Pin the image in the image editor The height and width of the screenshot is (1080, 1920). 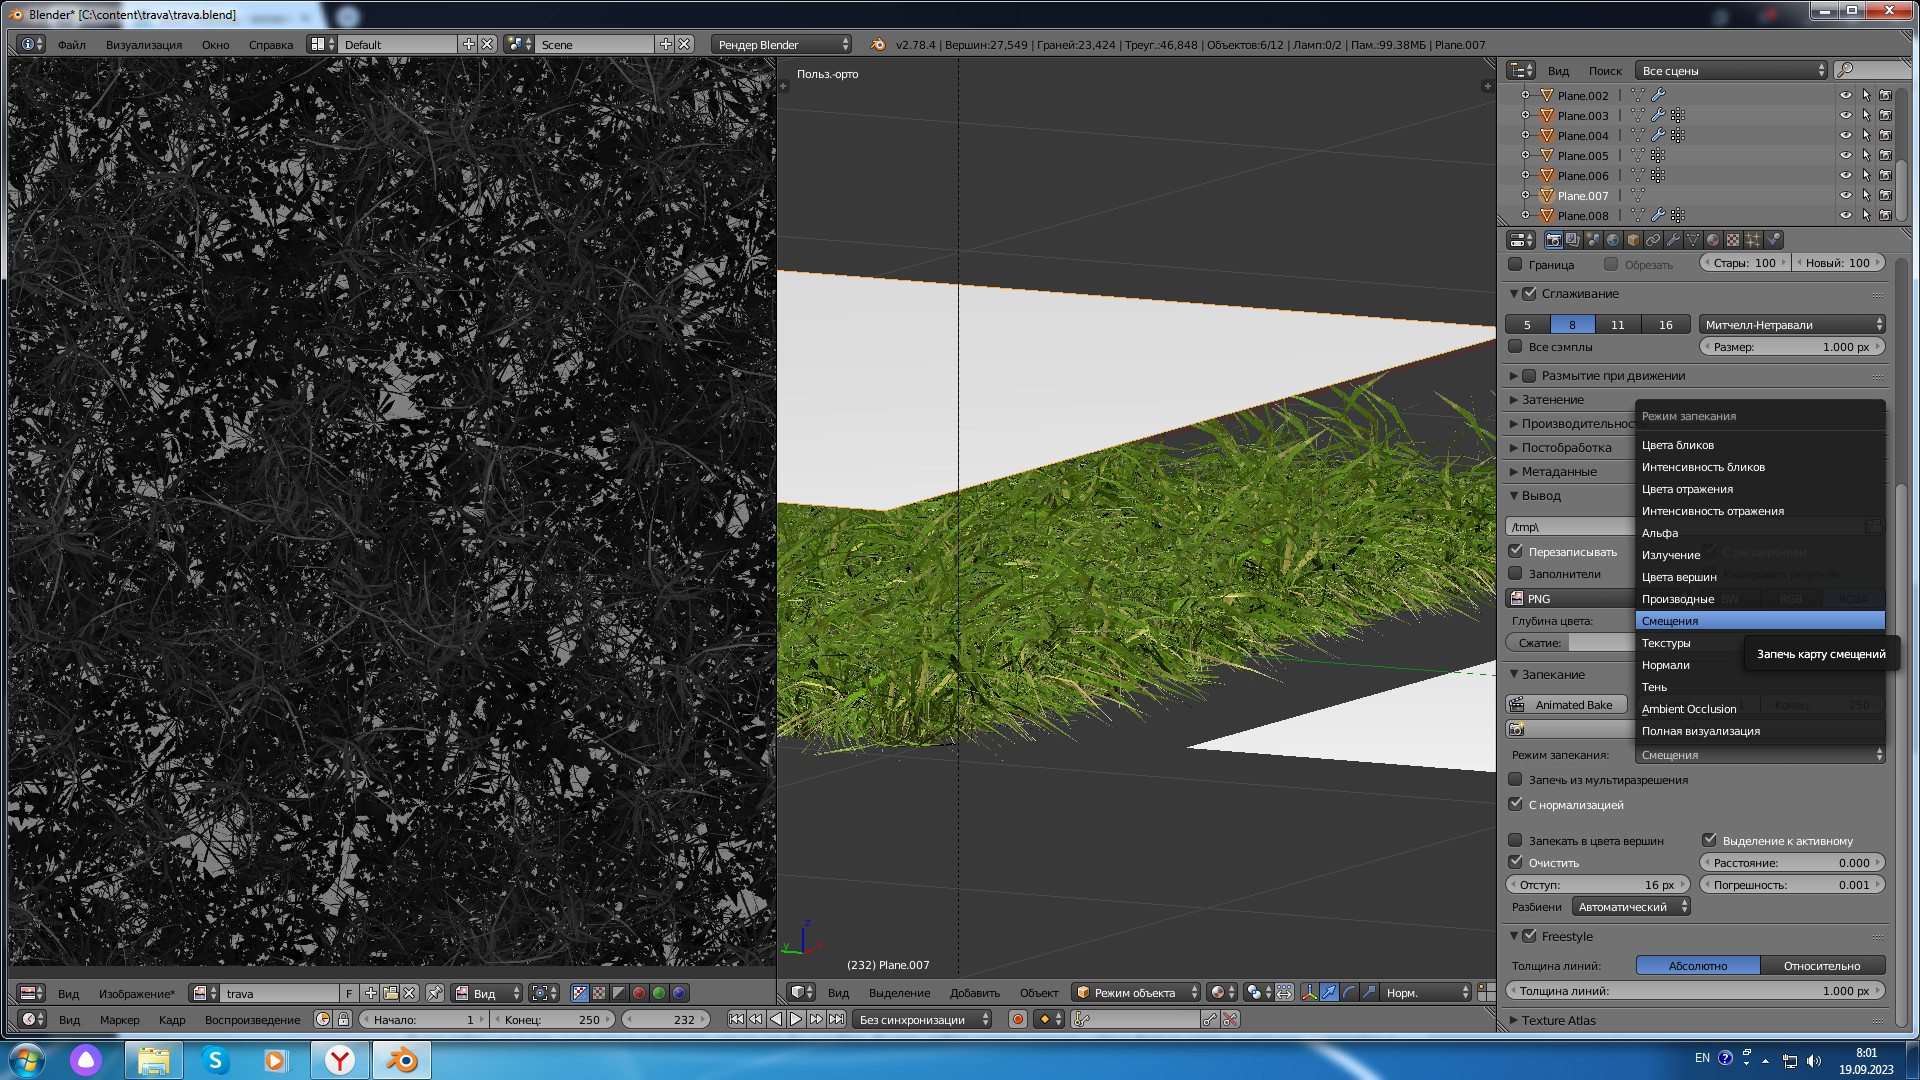(435, 993)
